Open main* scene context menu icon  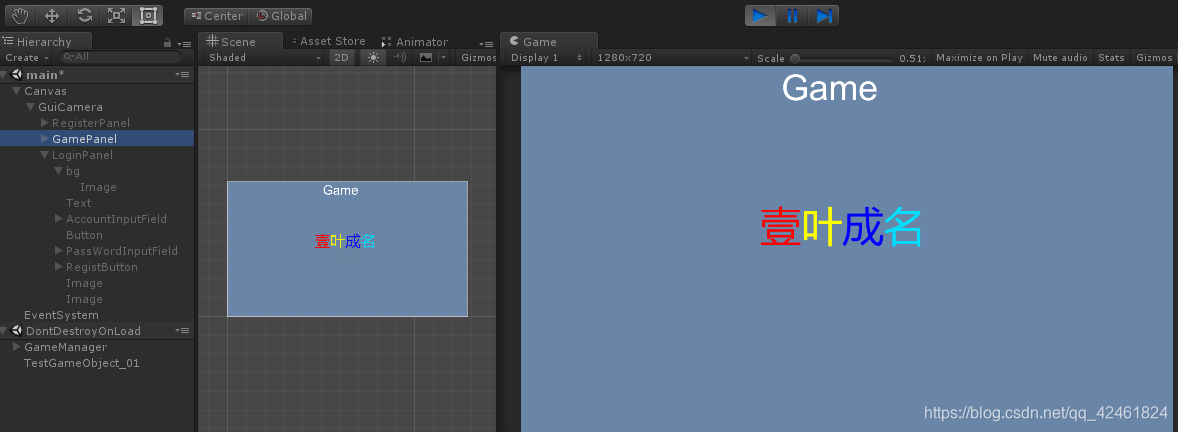(x=182, y=74)
